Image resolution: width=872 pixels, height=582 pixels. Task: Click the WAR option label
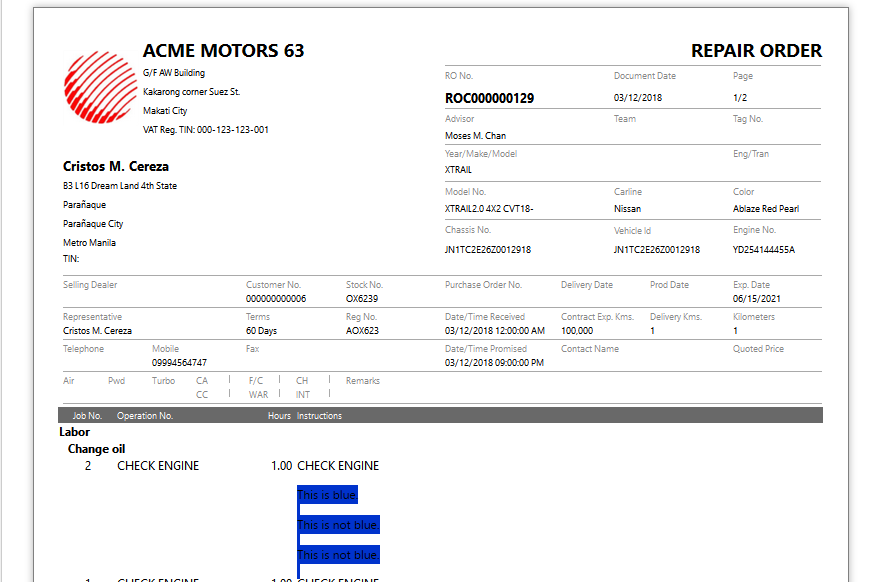point(258,395)
